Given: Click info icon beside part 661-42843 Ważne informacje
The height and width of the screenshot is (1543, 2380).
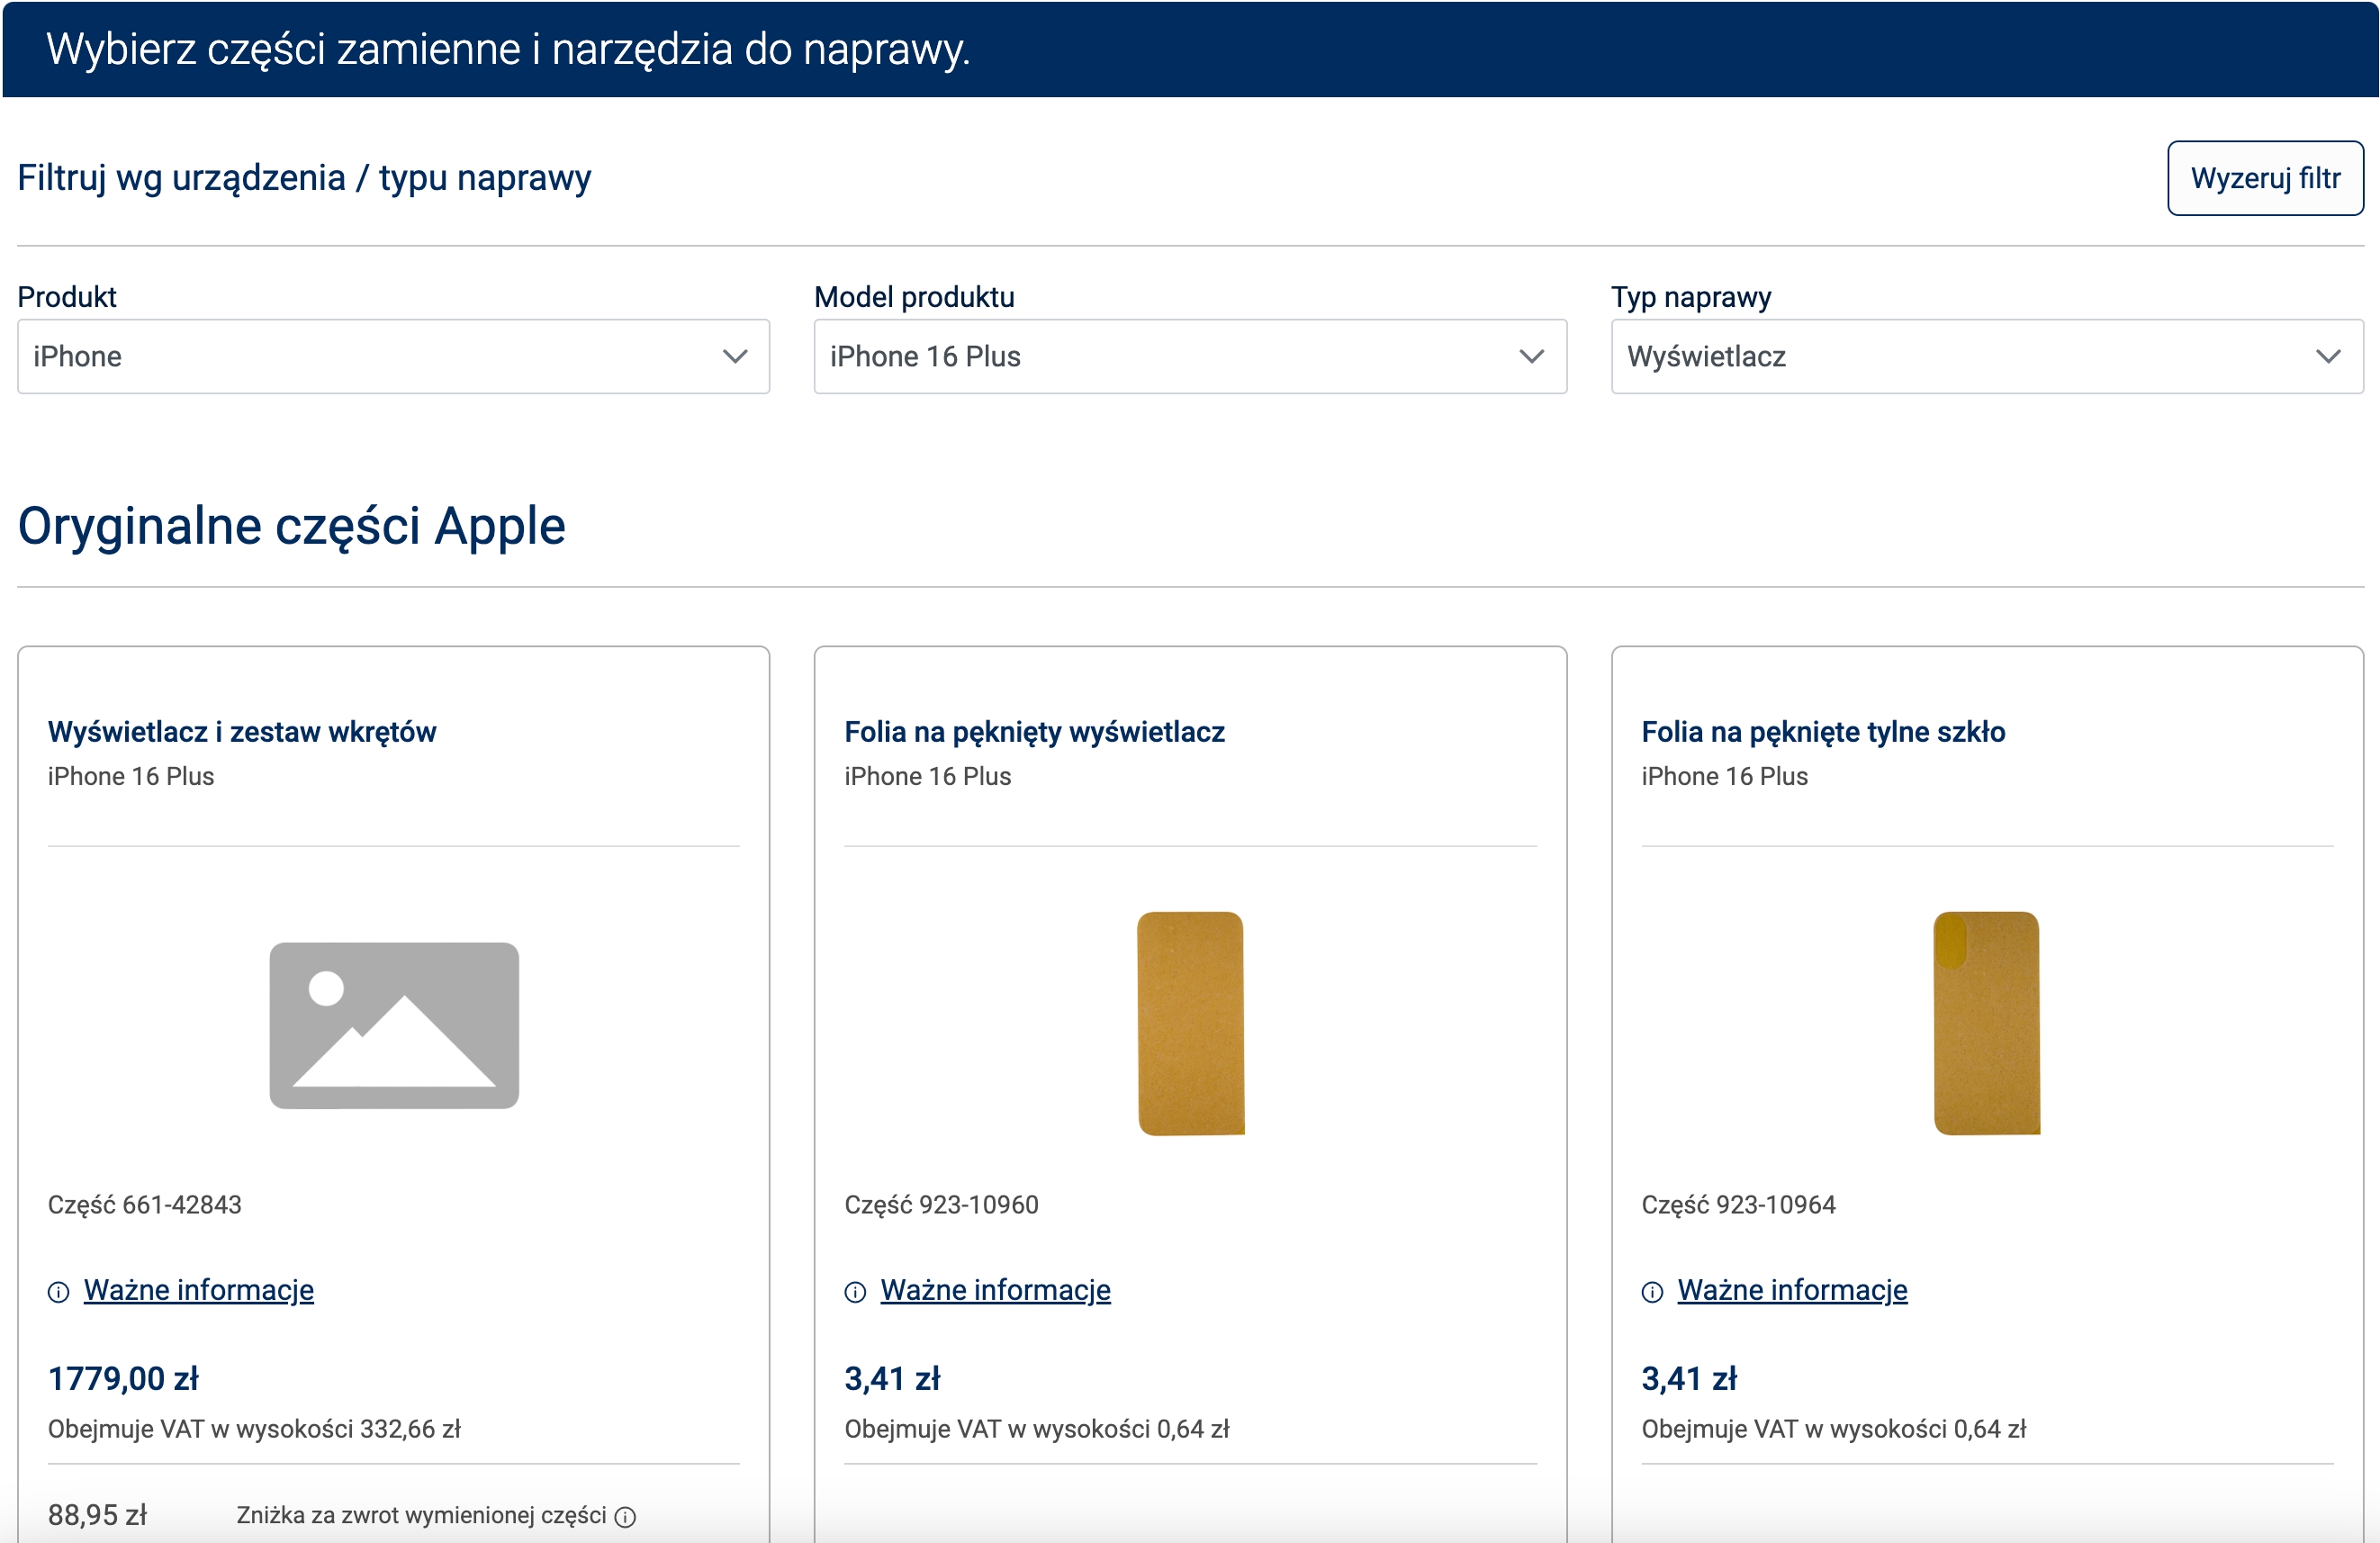Looking at the screenshot, I should click(x=59, y=1292).
